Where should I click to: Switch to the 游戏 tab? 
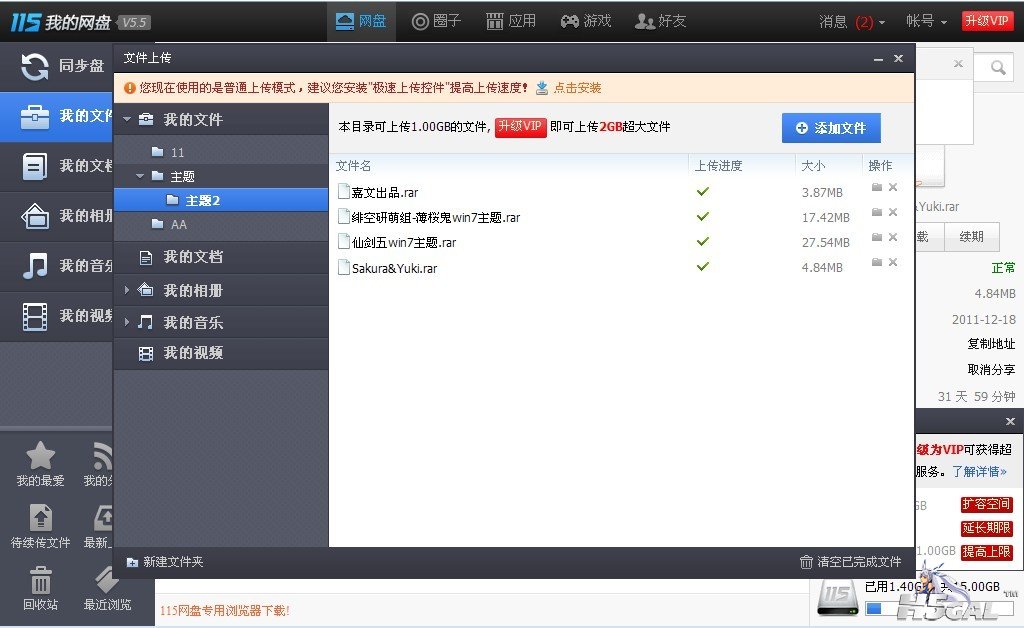tap(585, 21)
